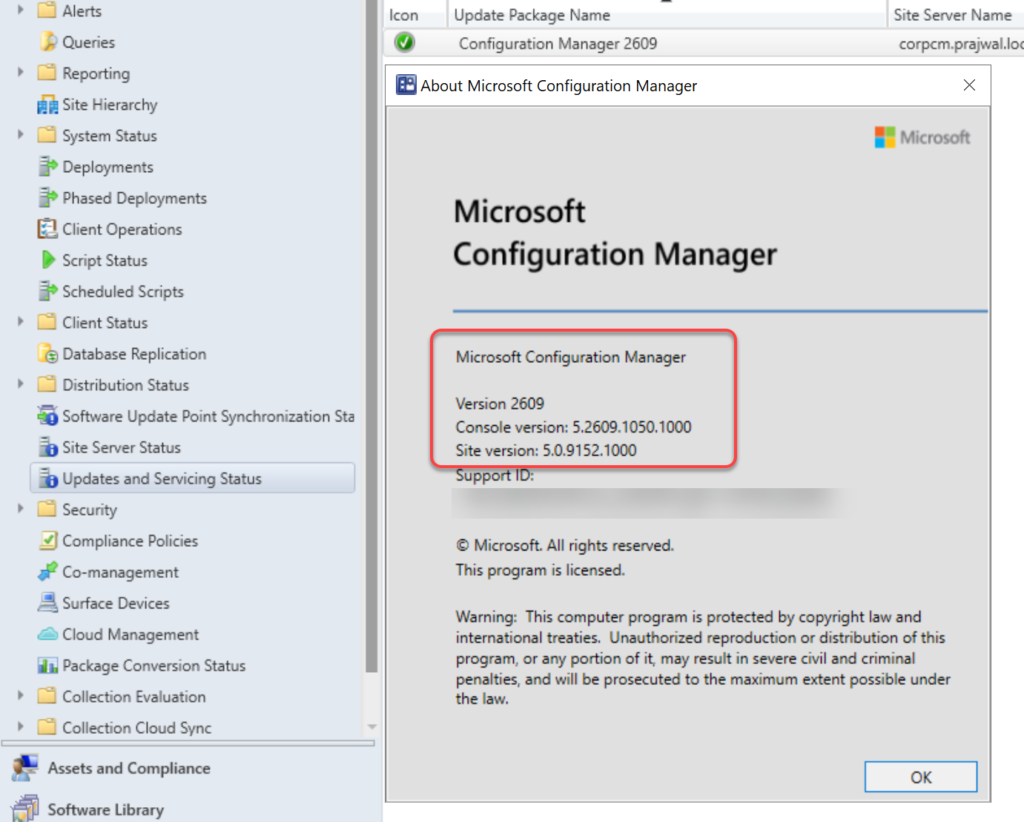Click the System Status folder icon

pos(46,135)
